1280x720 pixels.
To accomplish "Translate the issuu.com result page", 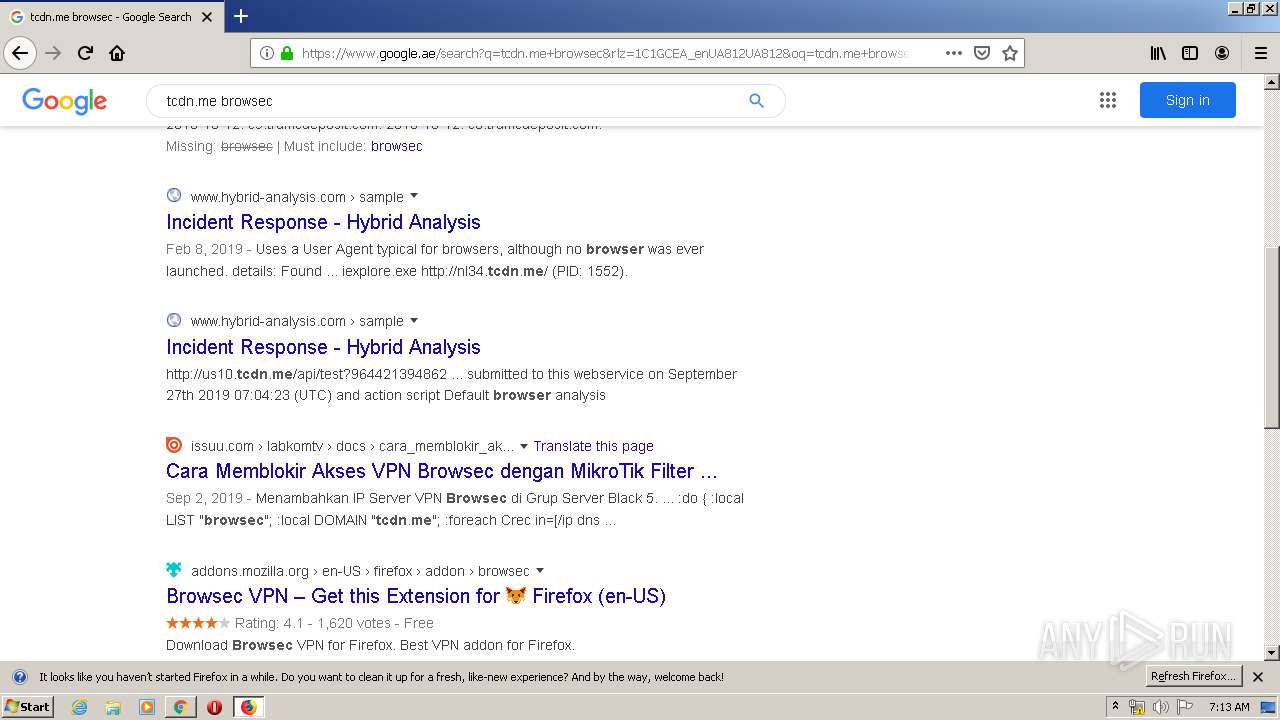I will [593, 446].
